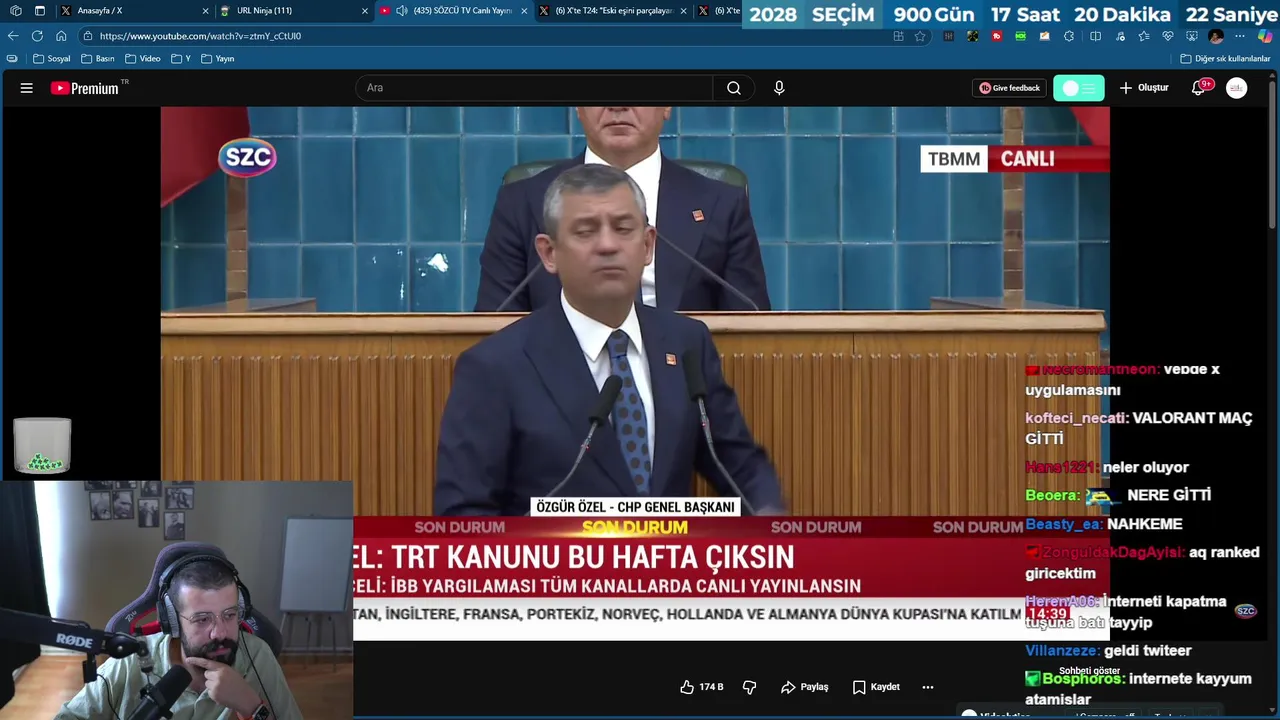Open the more actions ellipsis under the video
The width and height of the screenshot is (1280, 720).
[928, 687]
